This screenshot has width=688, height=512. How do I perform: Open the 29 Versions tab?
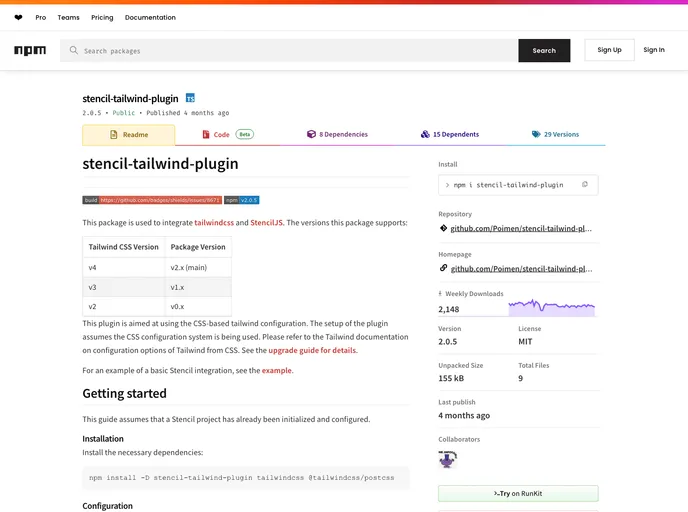click(555, 134)
